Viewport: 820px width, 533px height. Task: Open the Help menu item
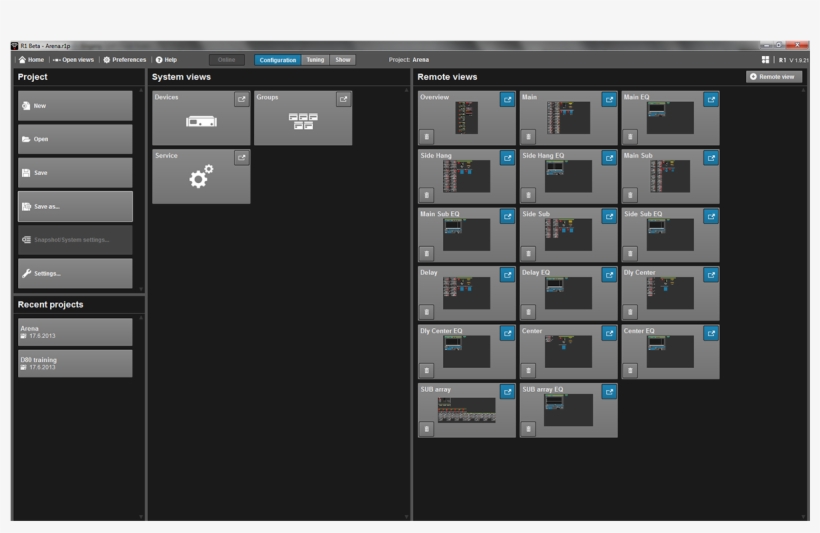(x=166, y=60)
